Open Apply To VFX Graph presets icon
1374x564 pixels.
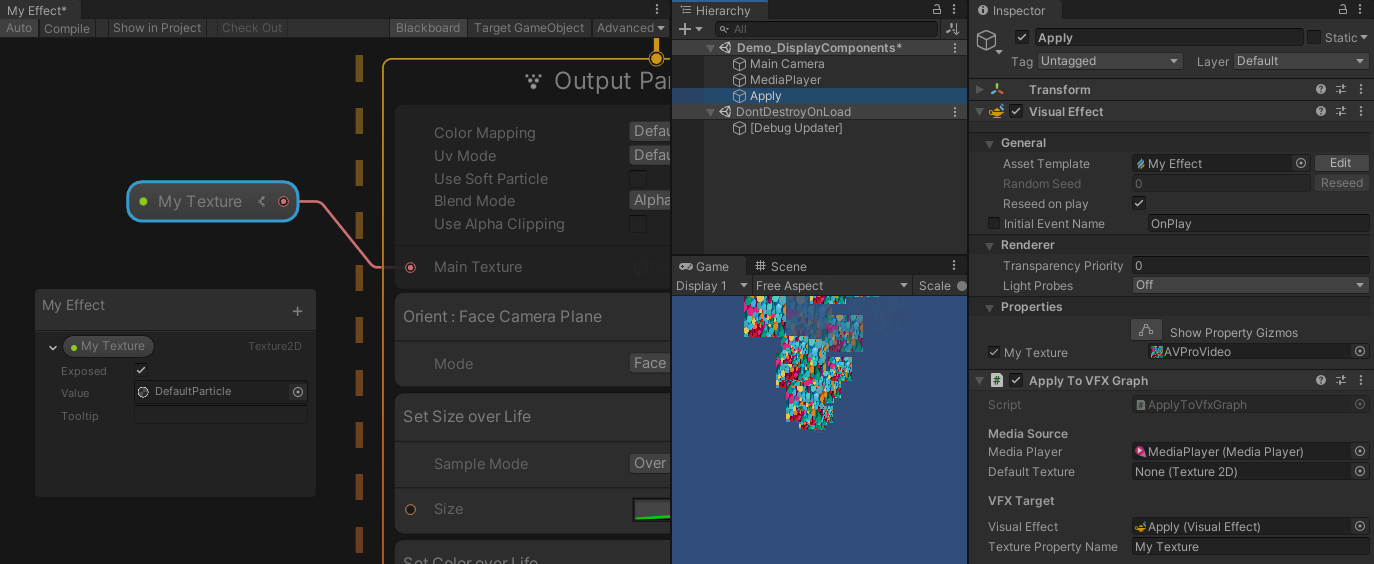click(1341, 380)
